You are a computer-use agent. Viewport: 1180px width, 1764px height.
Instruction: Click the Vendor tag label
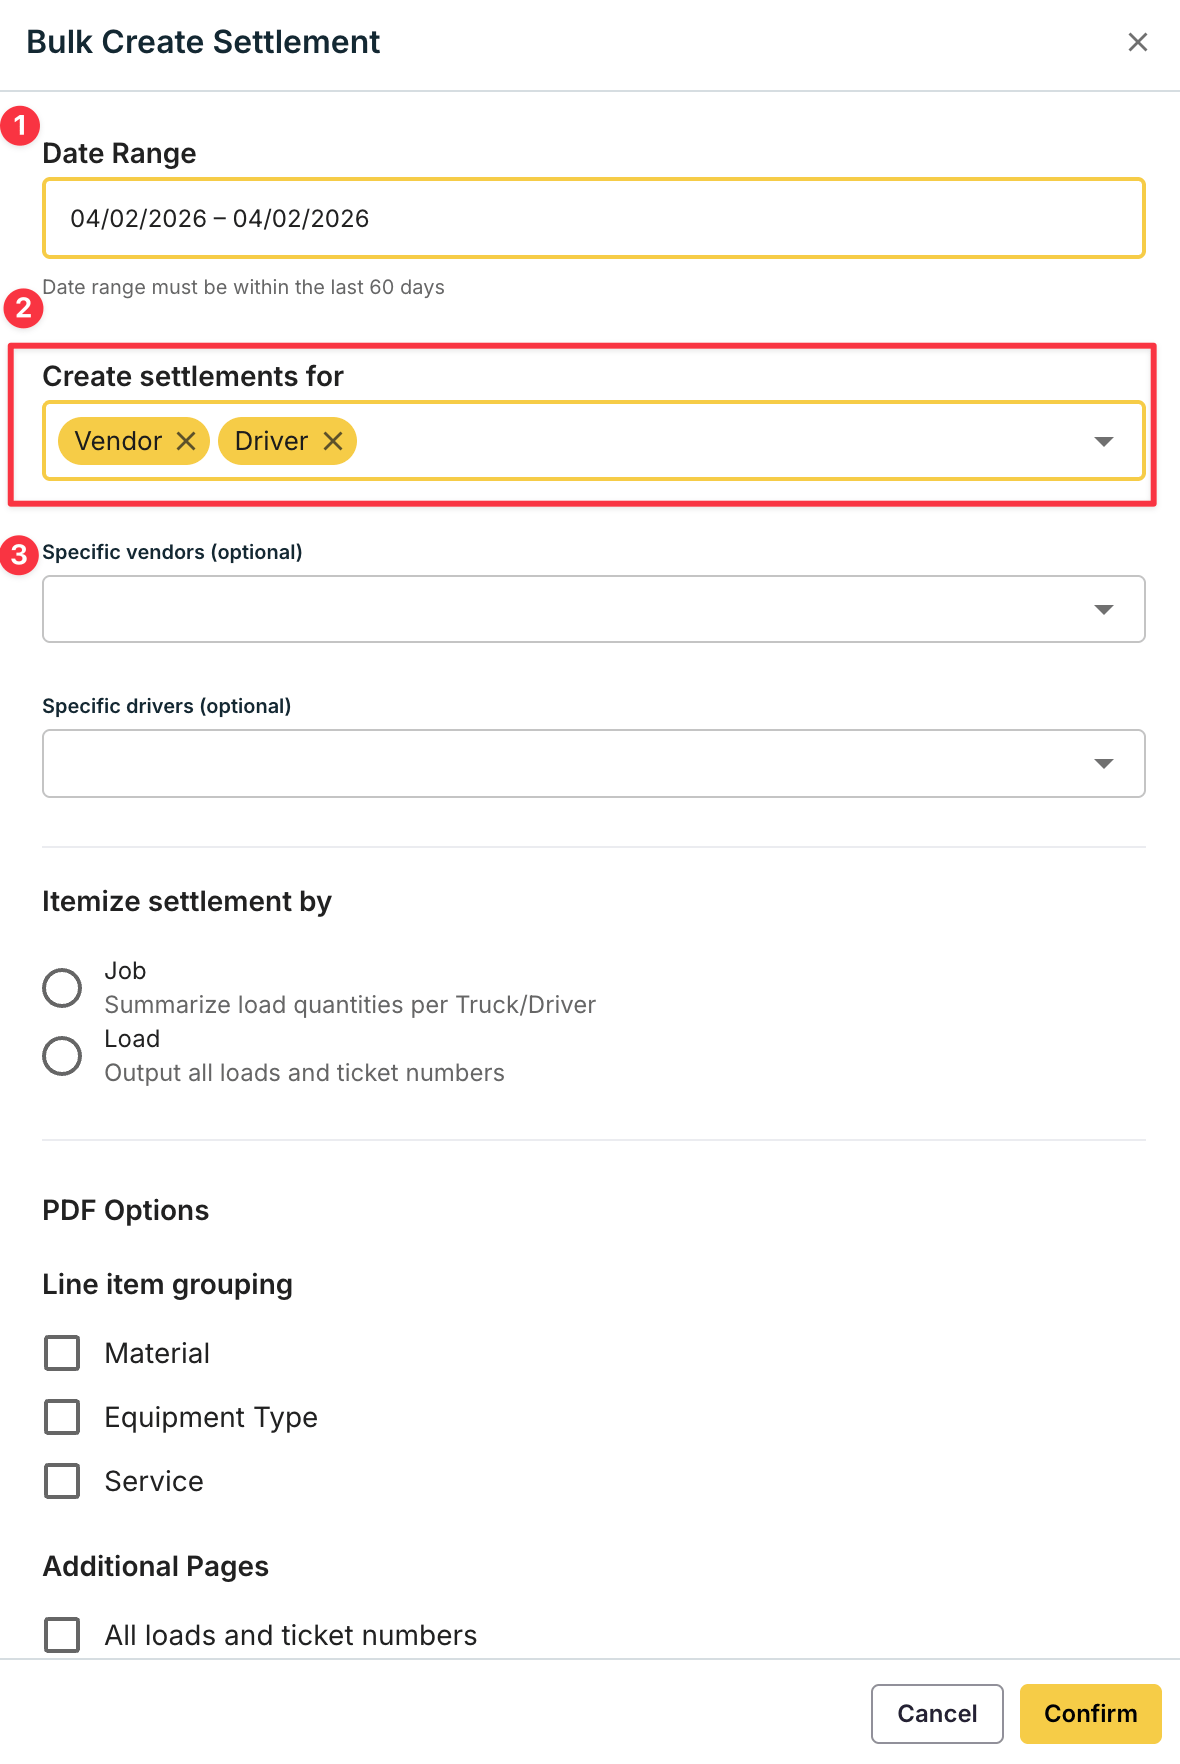click(118, 441)
